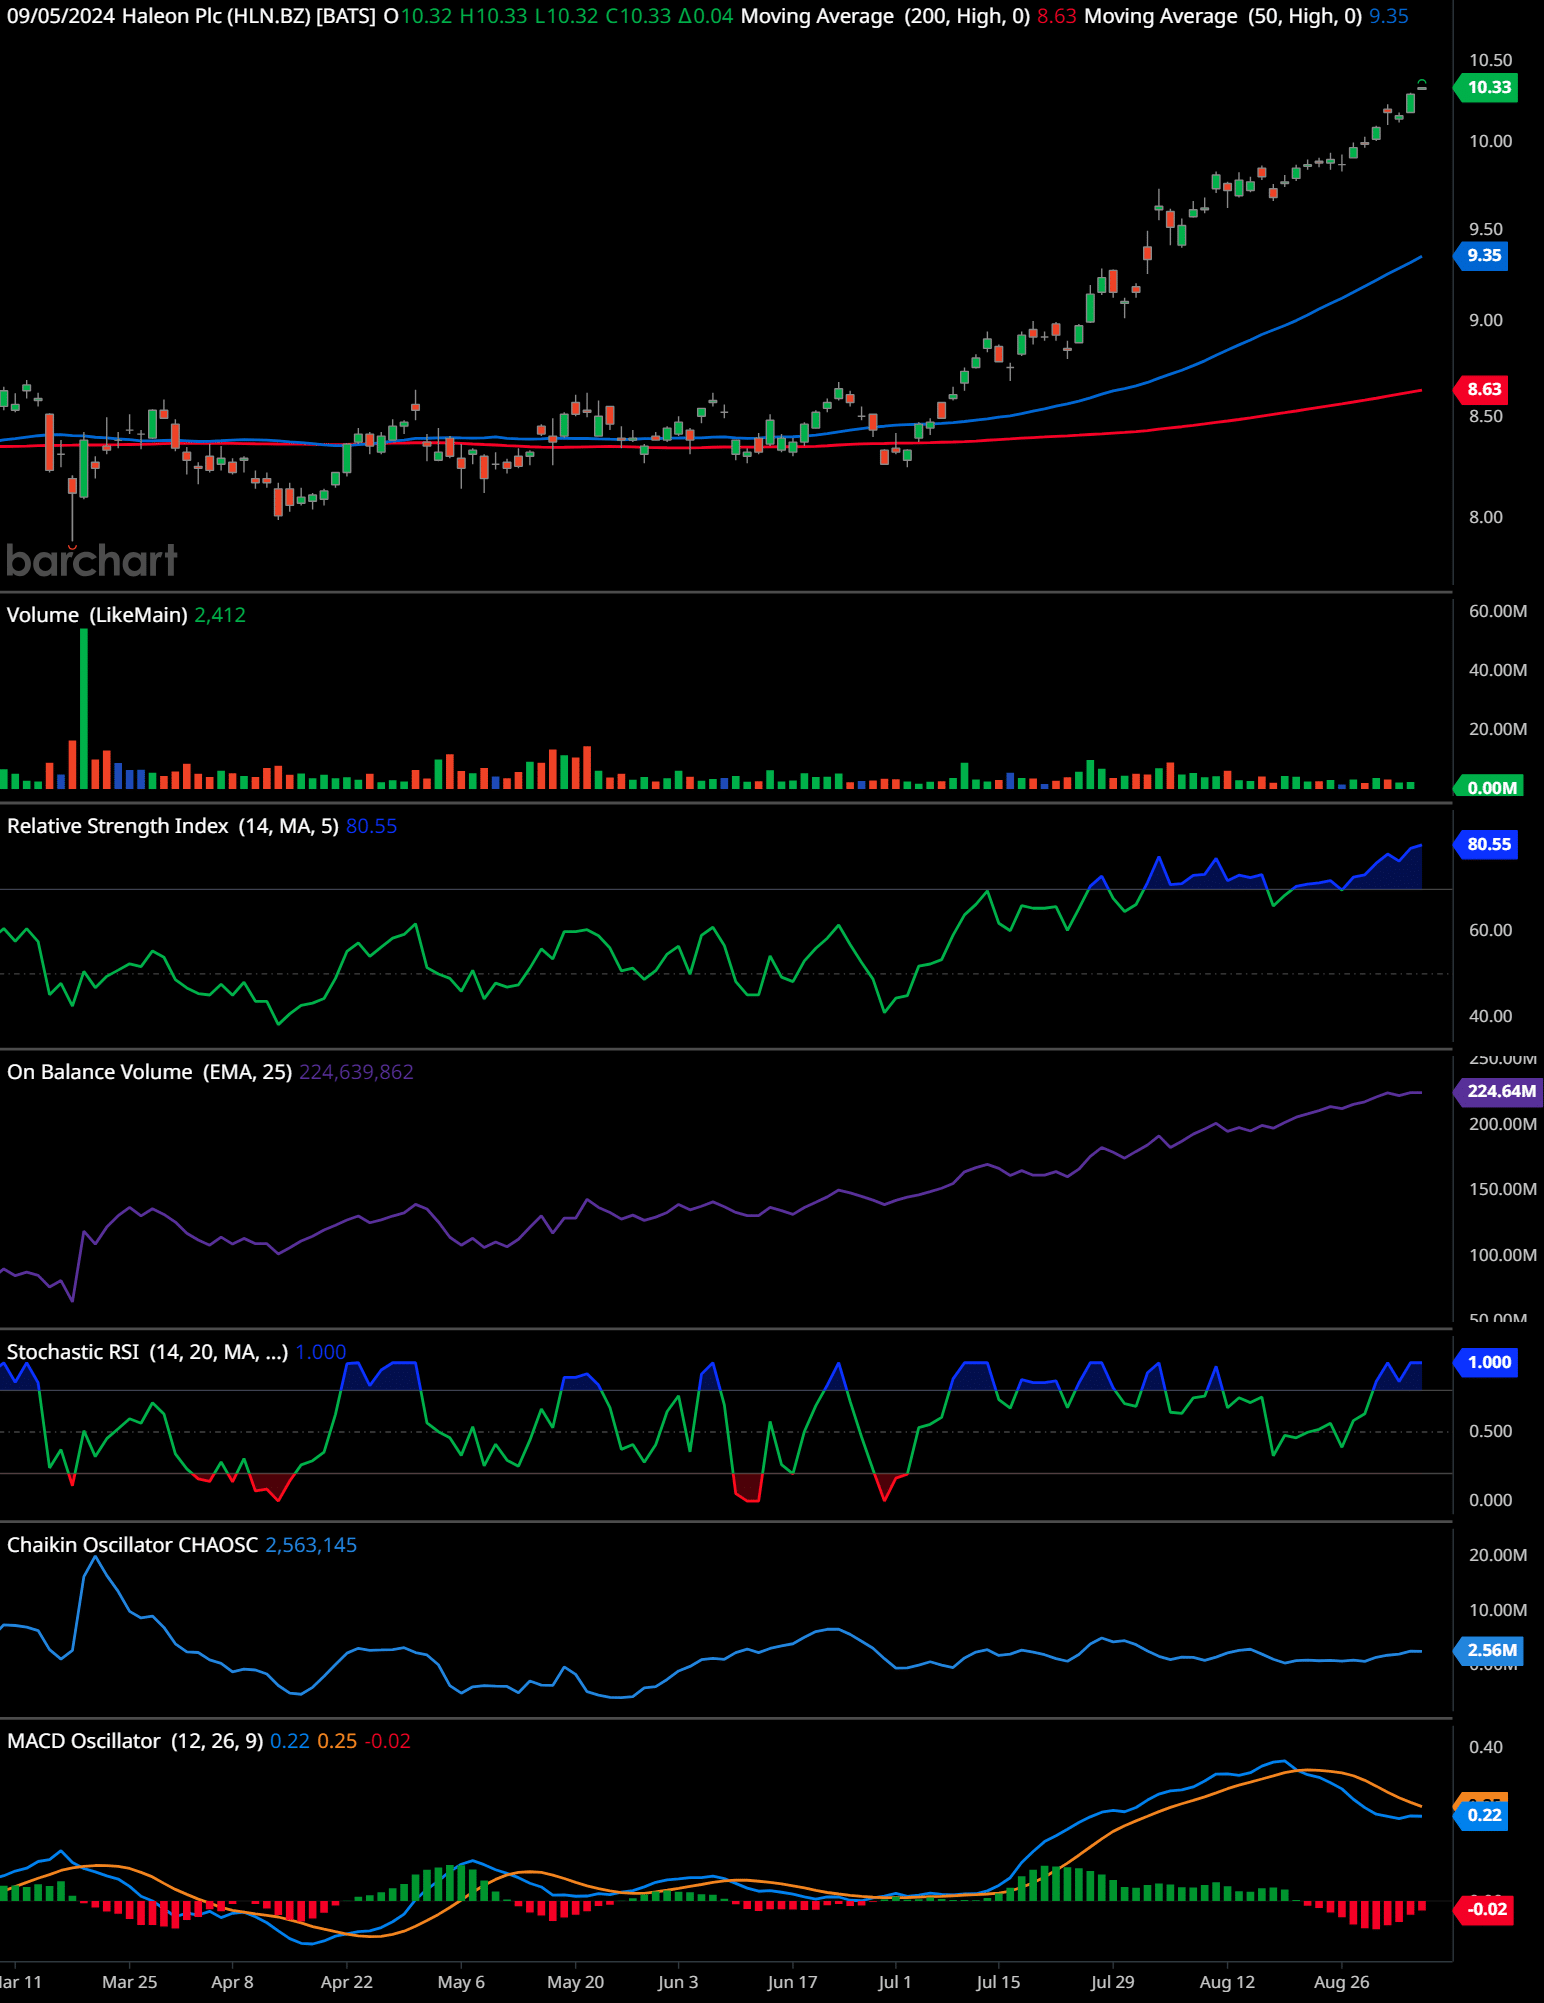The image size is (1544, 2003).
Task: Open the Relative Strength Index (14, MA, 5) label
Action: pos(173,826)
